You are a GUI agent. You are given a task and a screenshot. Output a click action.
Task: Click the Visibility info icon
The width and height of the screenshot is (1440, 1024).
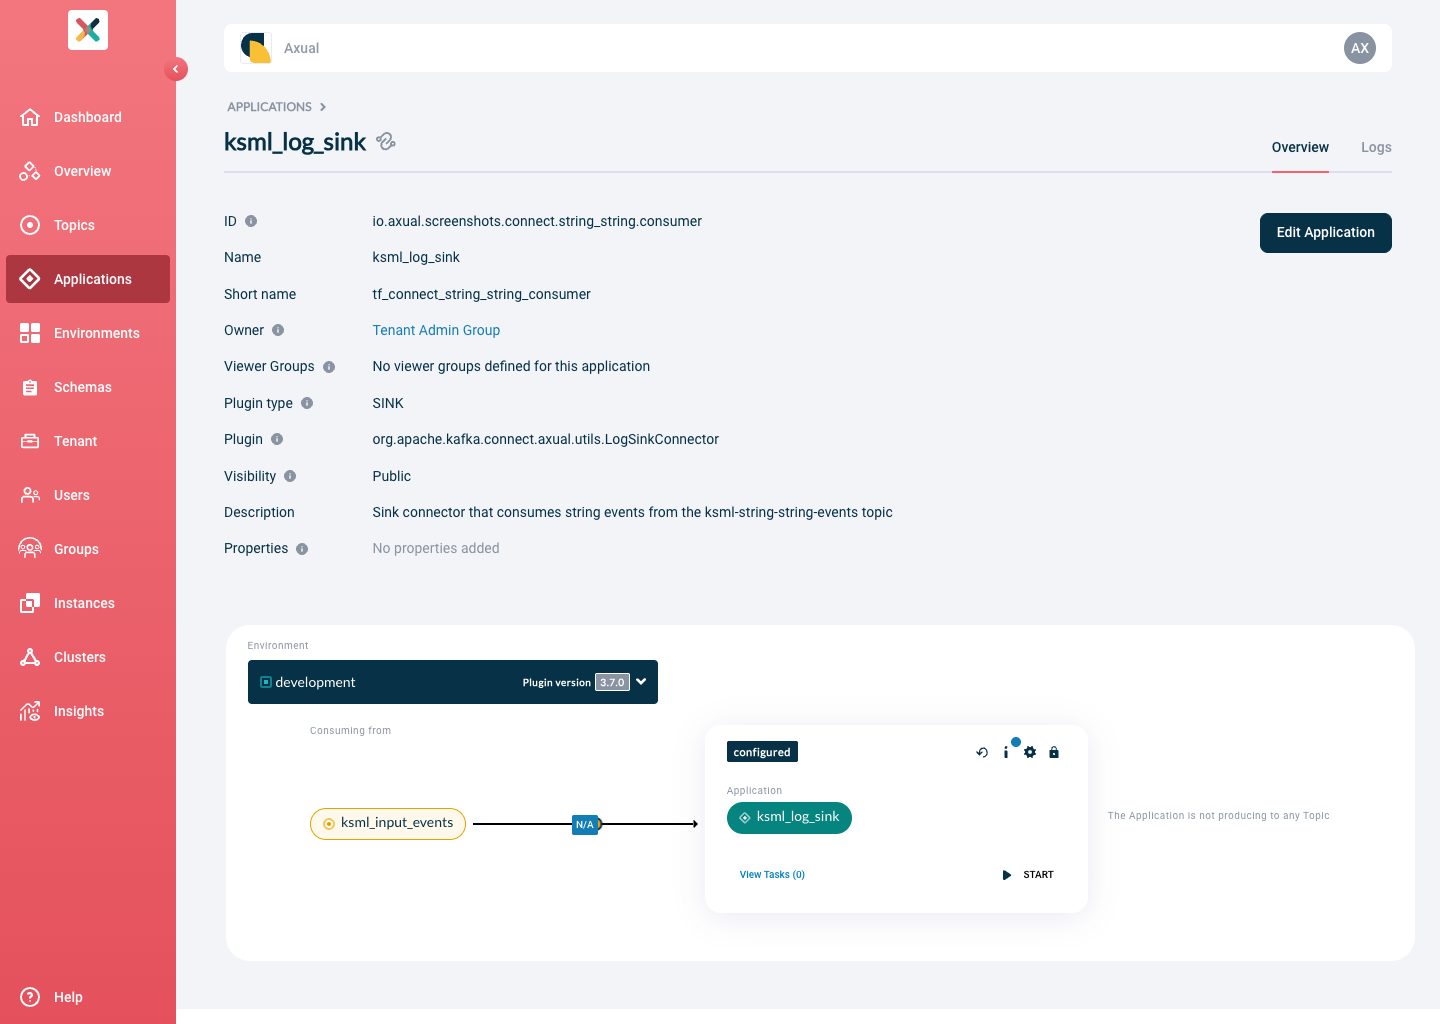(290, 476)
